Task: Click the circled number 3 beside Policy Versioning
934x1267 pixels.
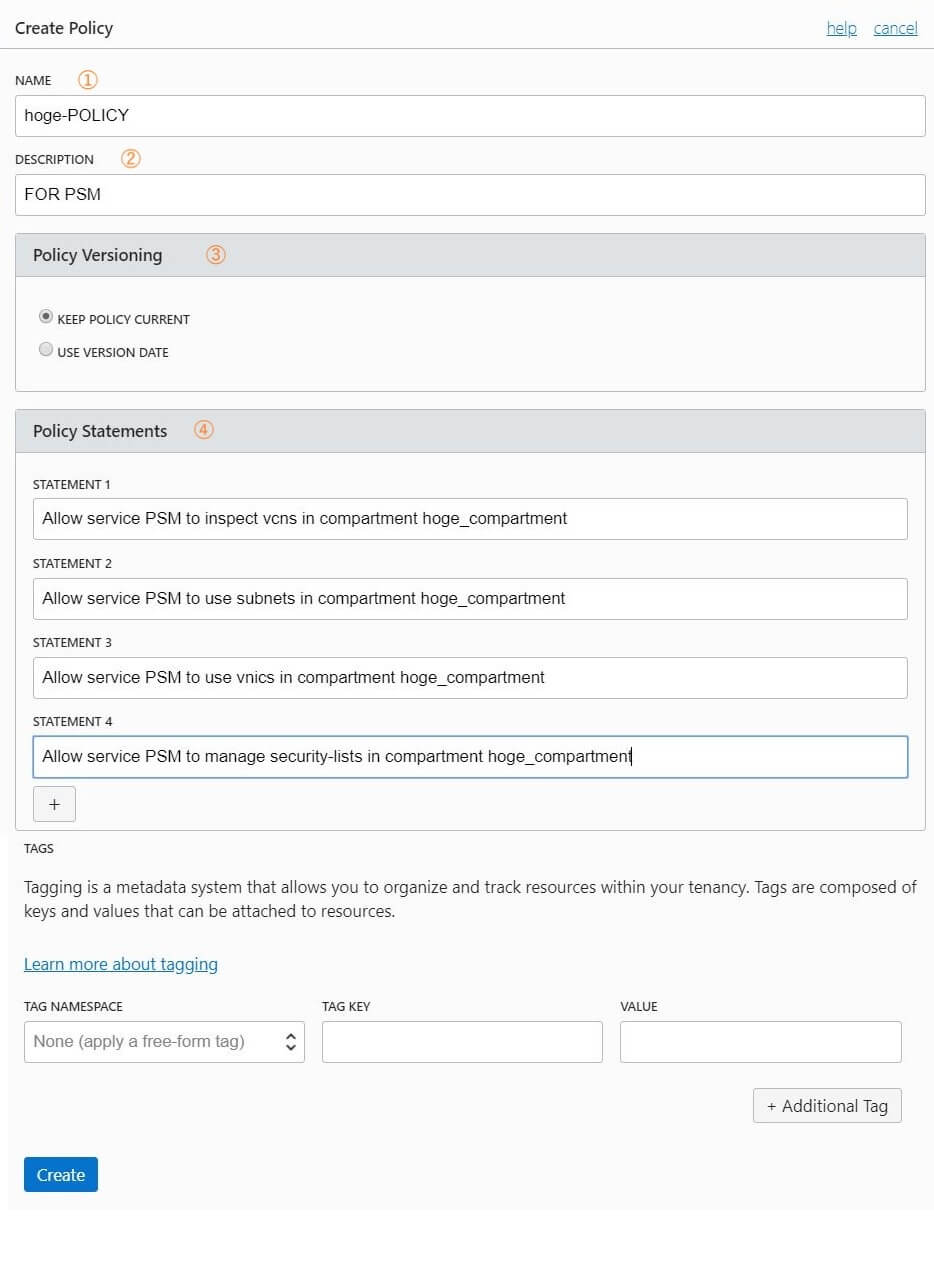Action: tap(216, 255)
